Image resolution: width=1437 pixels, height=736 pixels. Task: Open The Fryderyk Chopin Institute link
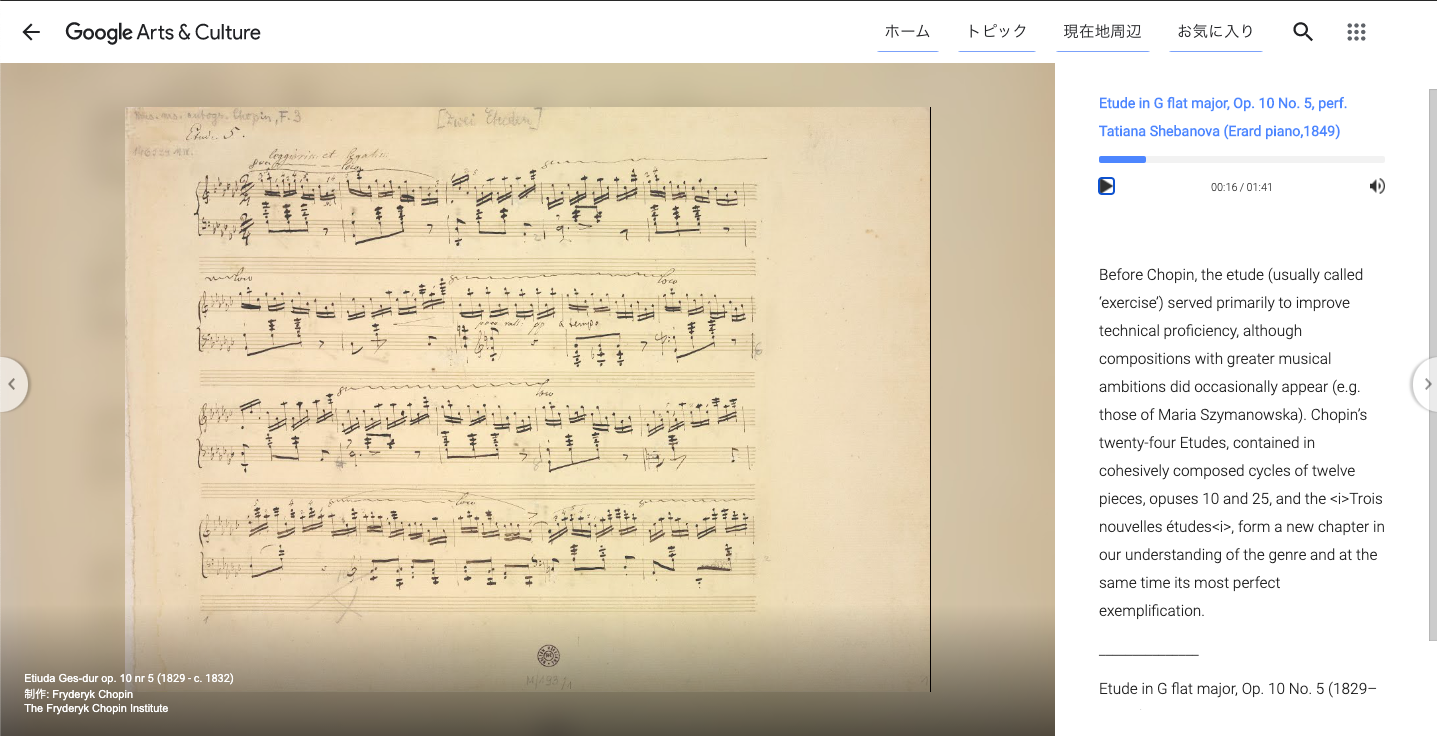pyautogui.click(x=96, y=708)
